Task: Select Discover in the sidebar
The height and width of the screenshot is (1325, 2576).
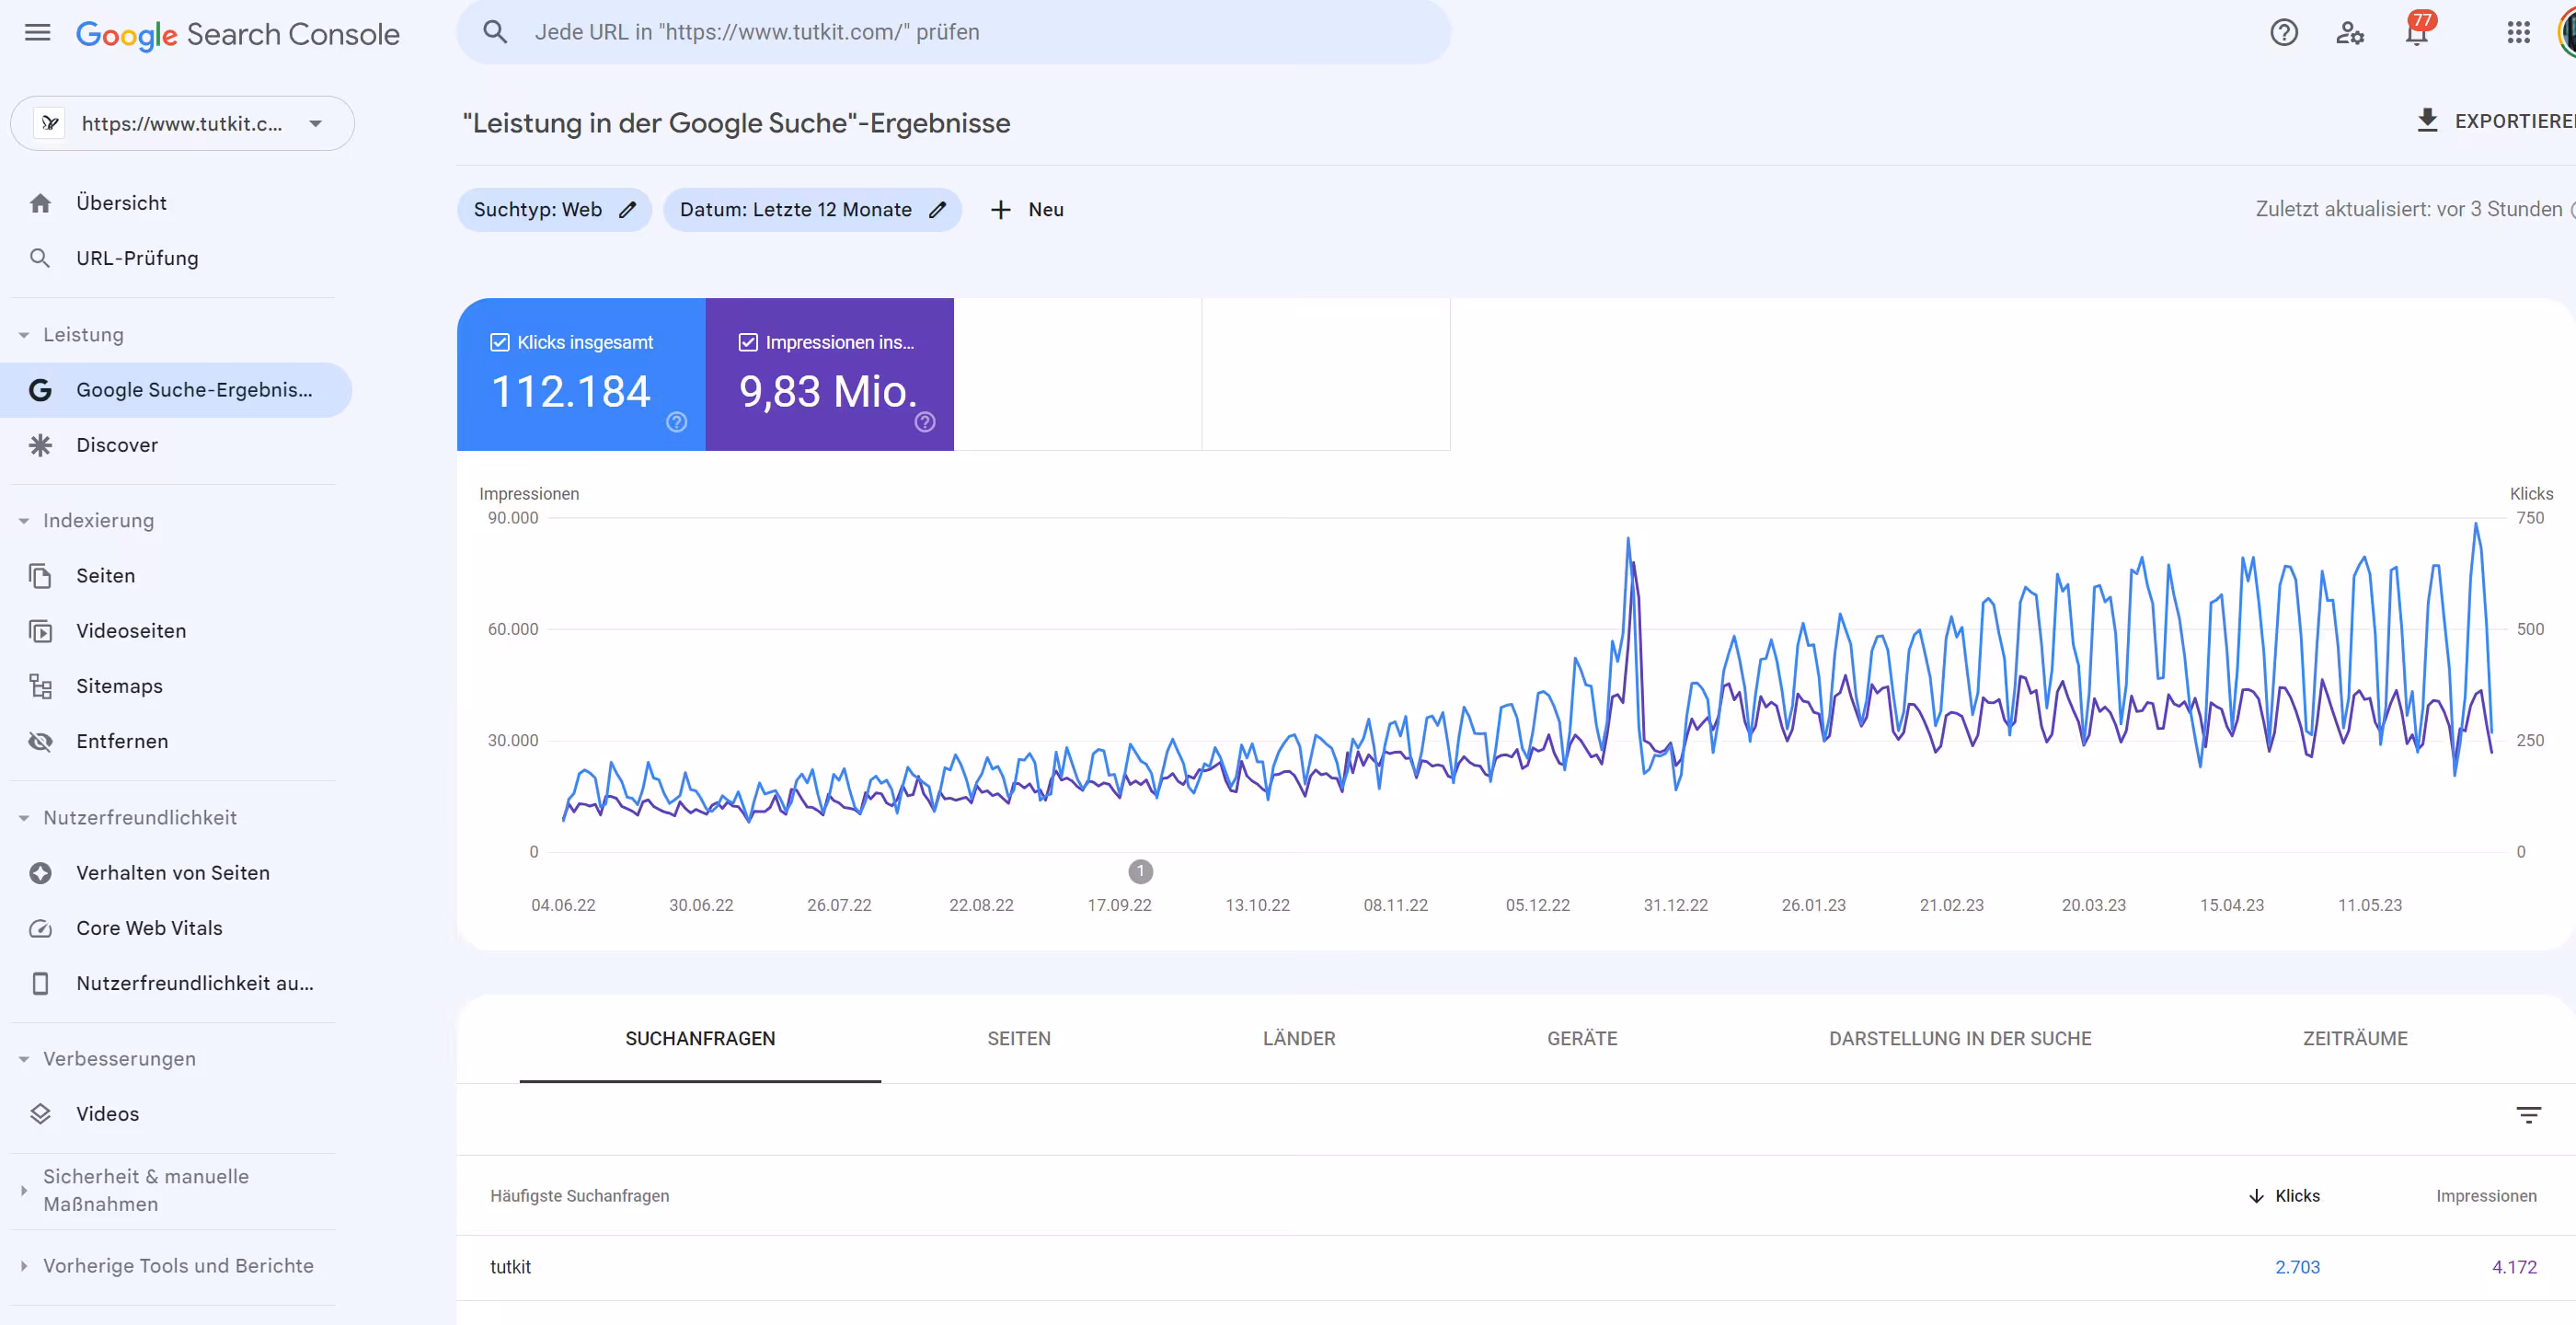Action: point(117,445)
